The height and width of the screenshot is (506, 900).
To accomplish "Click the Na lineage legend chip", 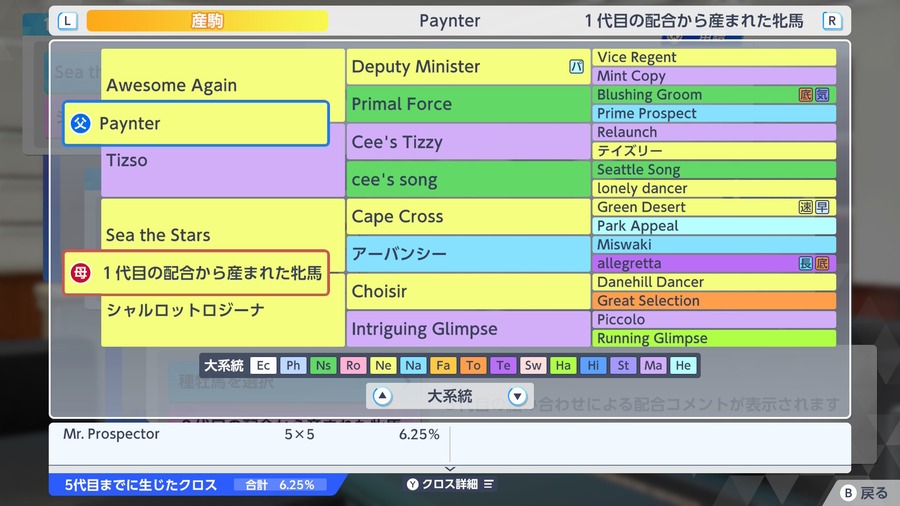I will tap(413, 365).
